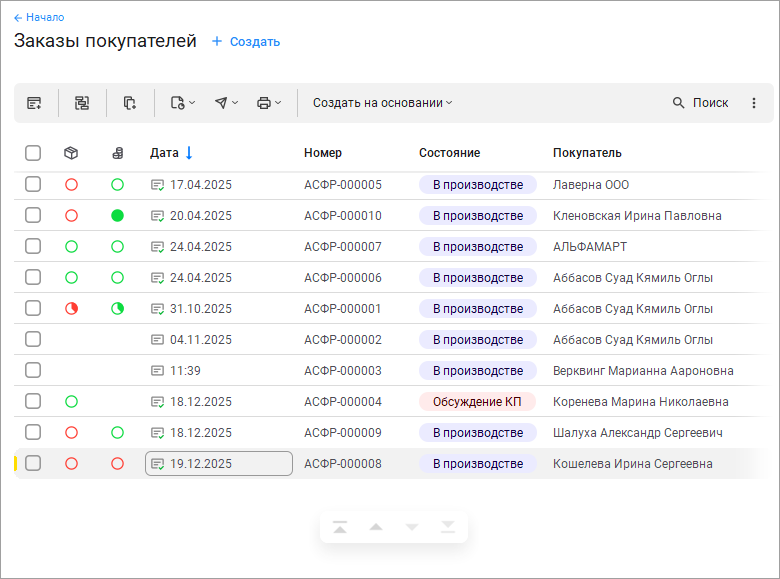Click the Состояние column header
This screenshot has width=780, height=579.
pyautogui.click(x=449, y=153)
